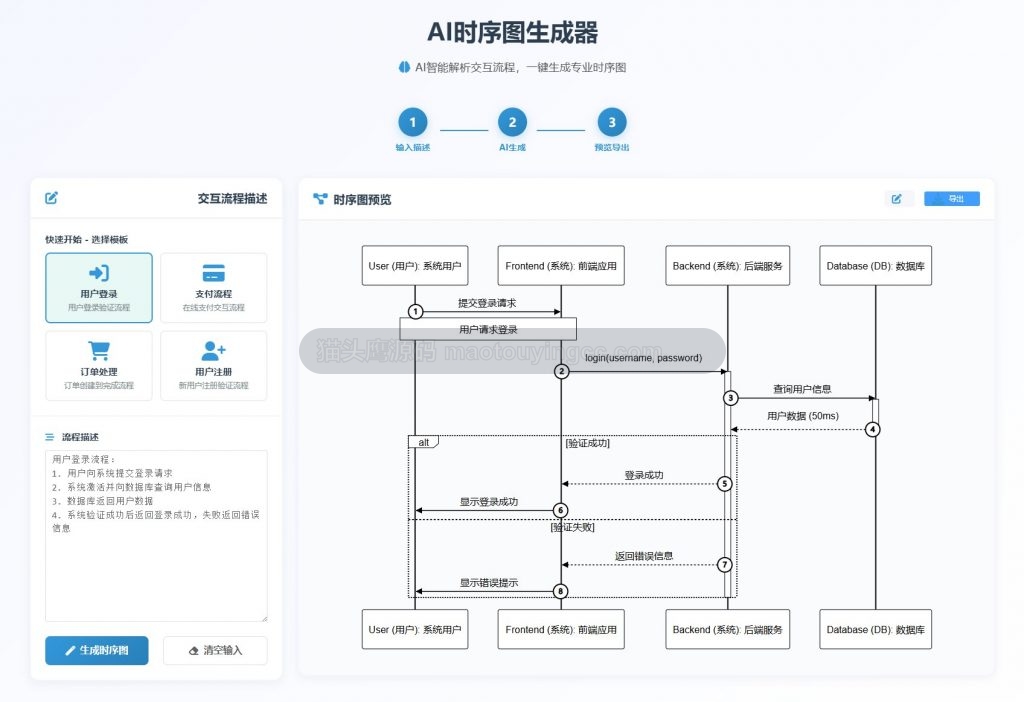The height and width of the screenshot is (702, 1024).
Task: Click the [验证成功] condition label
Action: pyautogui.click(x=588, y=443)
